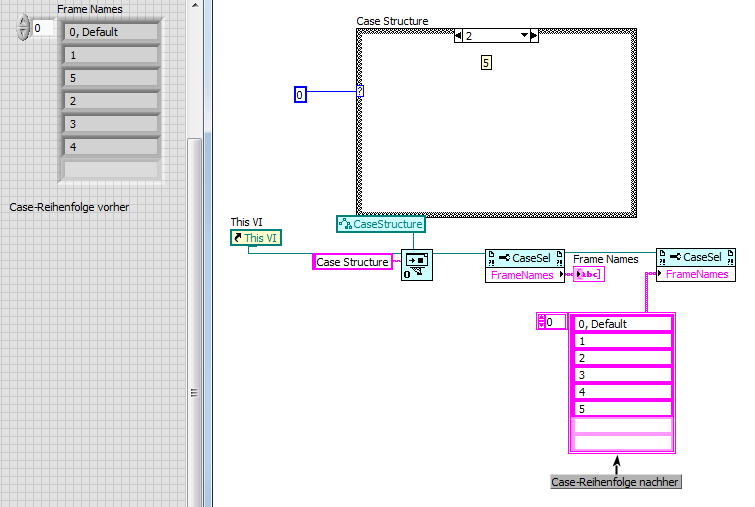Click the Case-Reihenfolge nachher comment label

tap(616, 482)
